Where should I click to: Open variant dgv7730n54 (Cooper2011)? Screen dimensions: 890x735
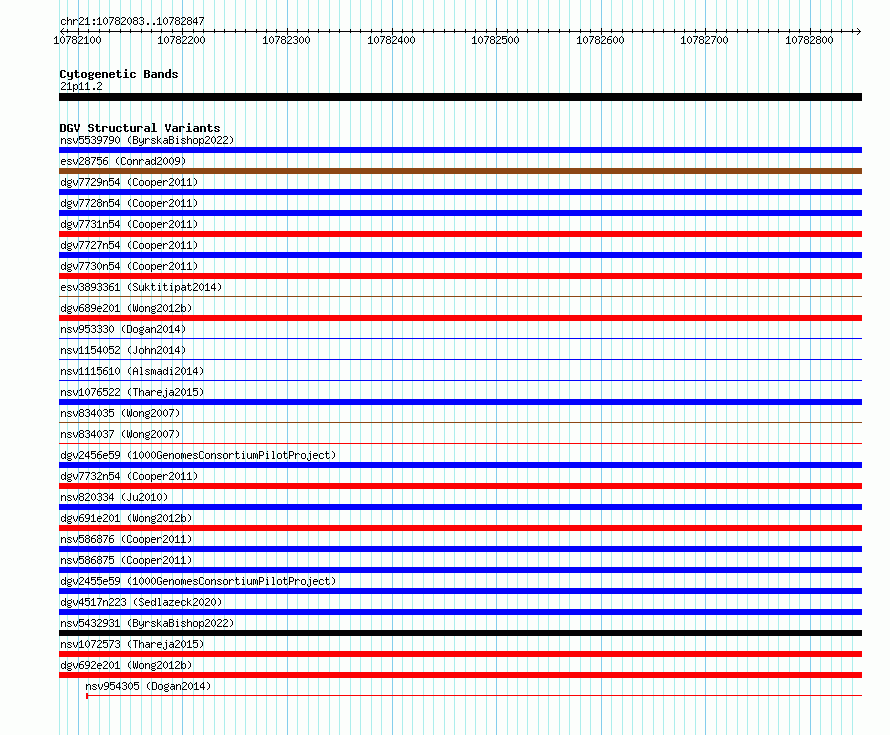pos(129,266)
